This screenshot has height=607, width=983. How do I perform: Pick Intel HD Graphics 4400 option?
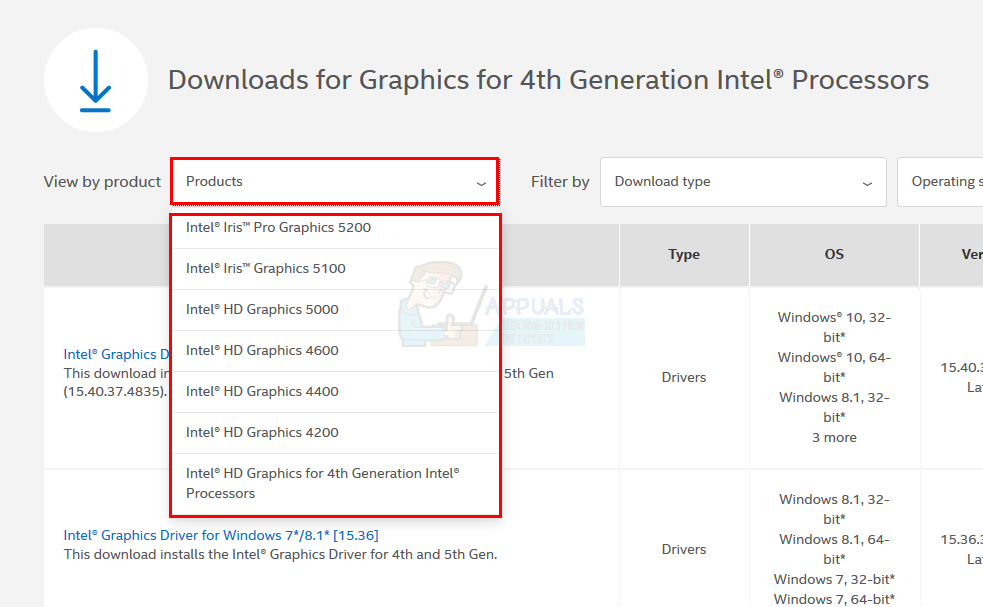pos(335,392)
